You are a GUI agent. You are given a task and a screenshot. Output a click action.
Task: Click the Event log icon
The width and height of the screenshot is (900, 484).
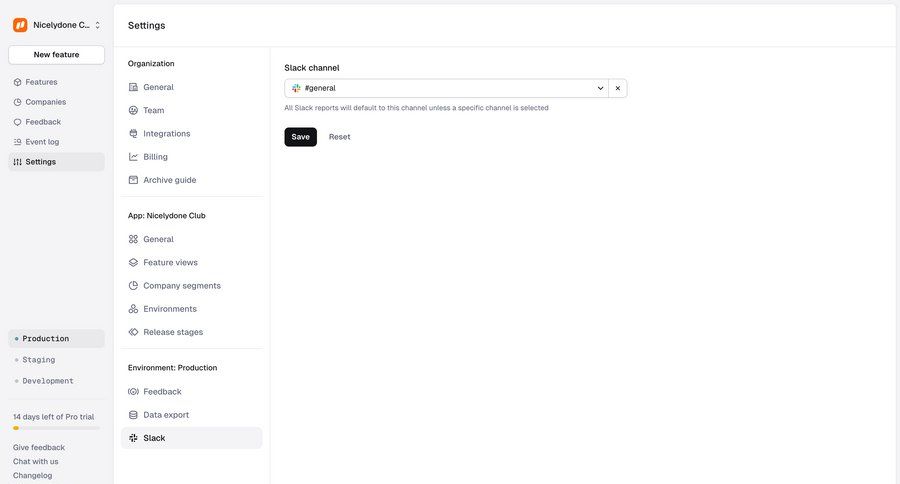tap(17, 142)
